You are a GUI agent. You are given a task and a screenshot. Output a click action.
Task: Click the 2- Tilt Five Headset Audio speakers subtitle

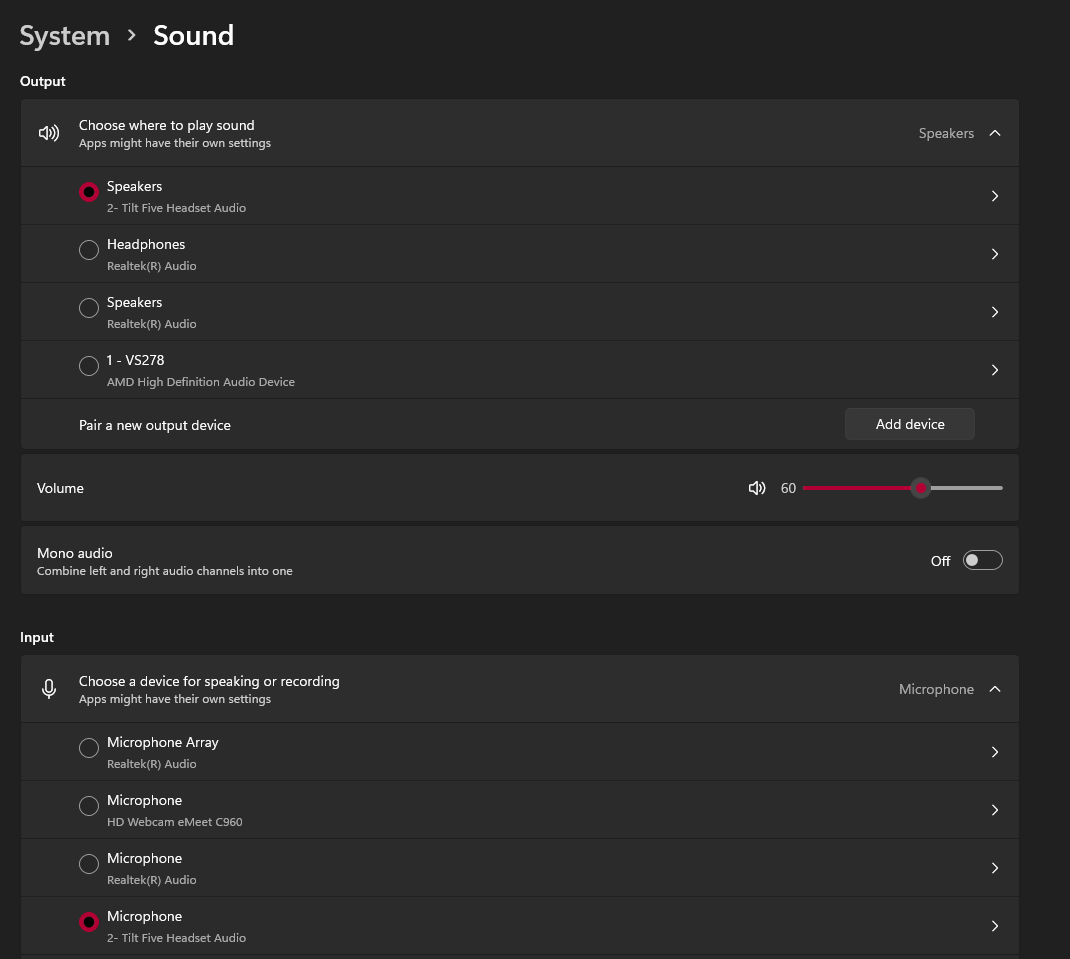(x=176, y=208)
